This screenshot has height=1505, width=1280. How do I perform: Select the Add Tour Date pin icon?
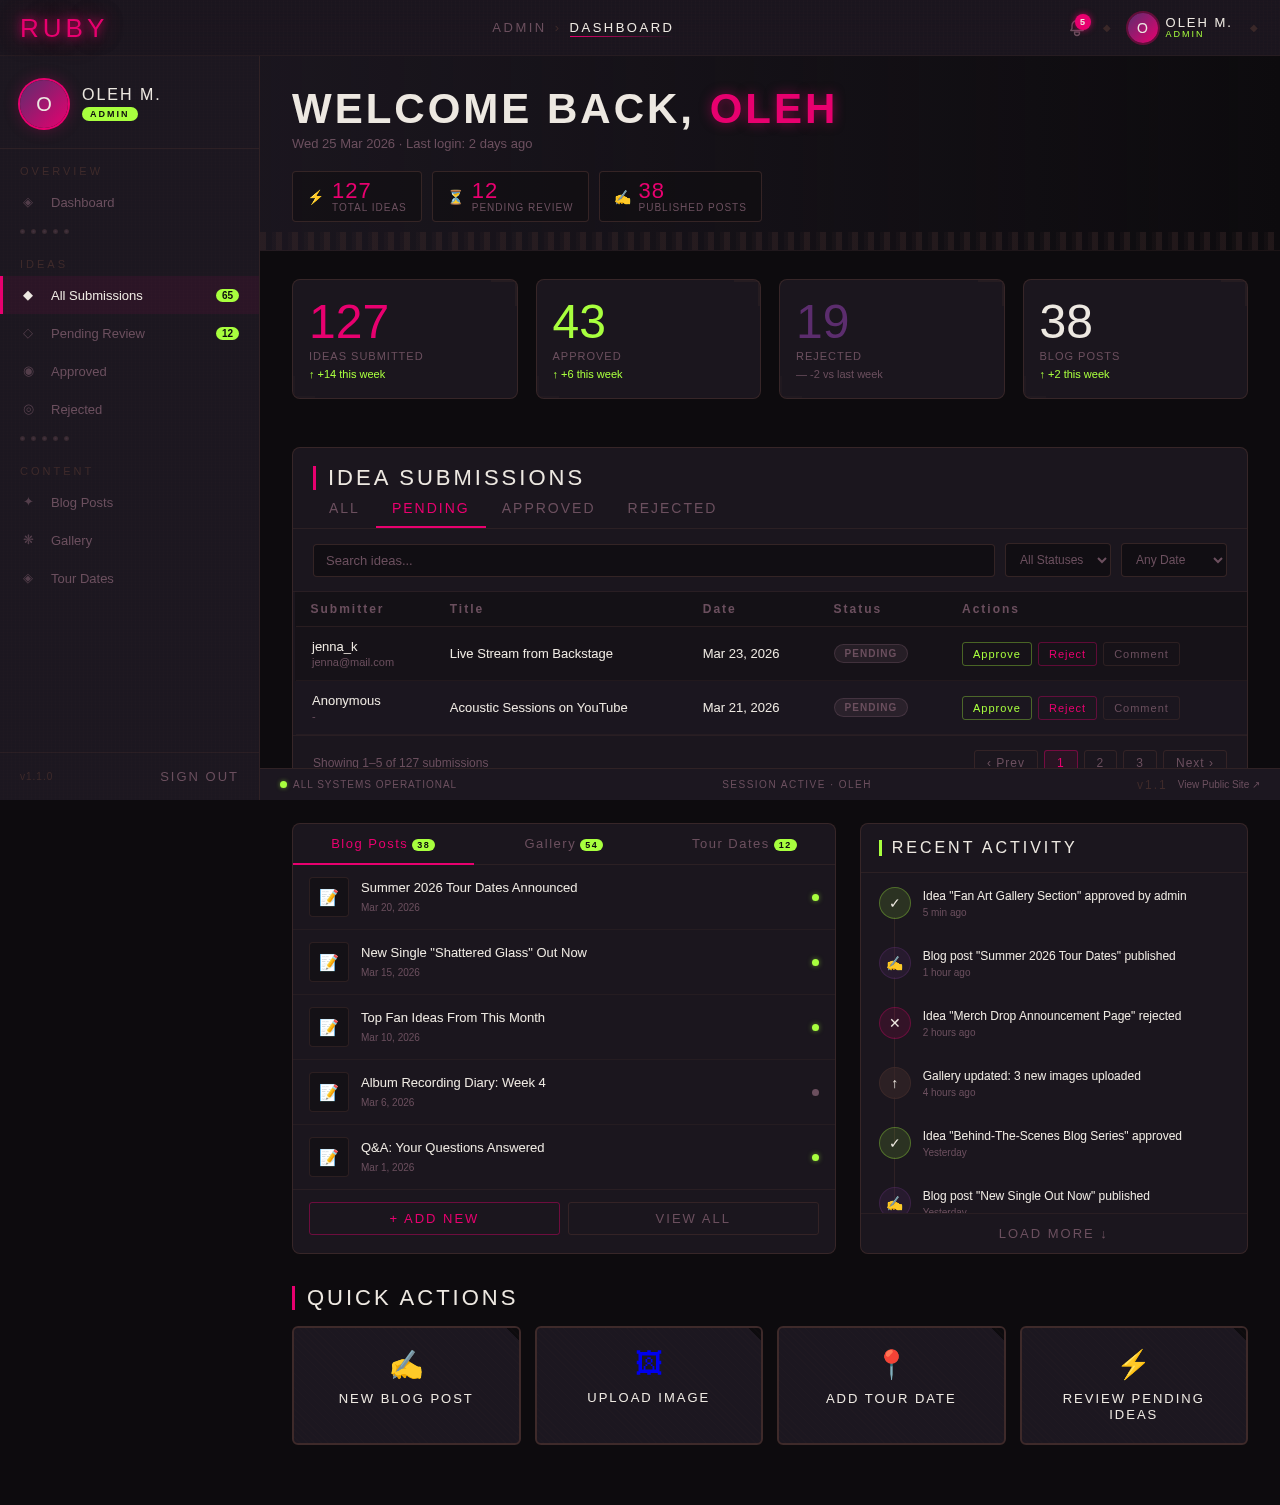(890, 1362)
